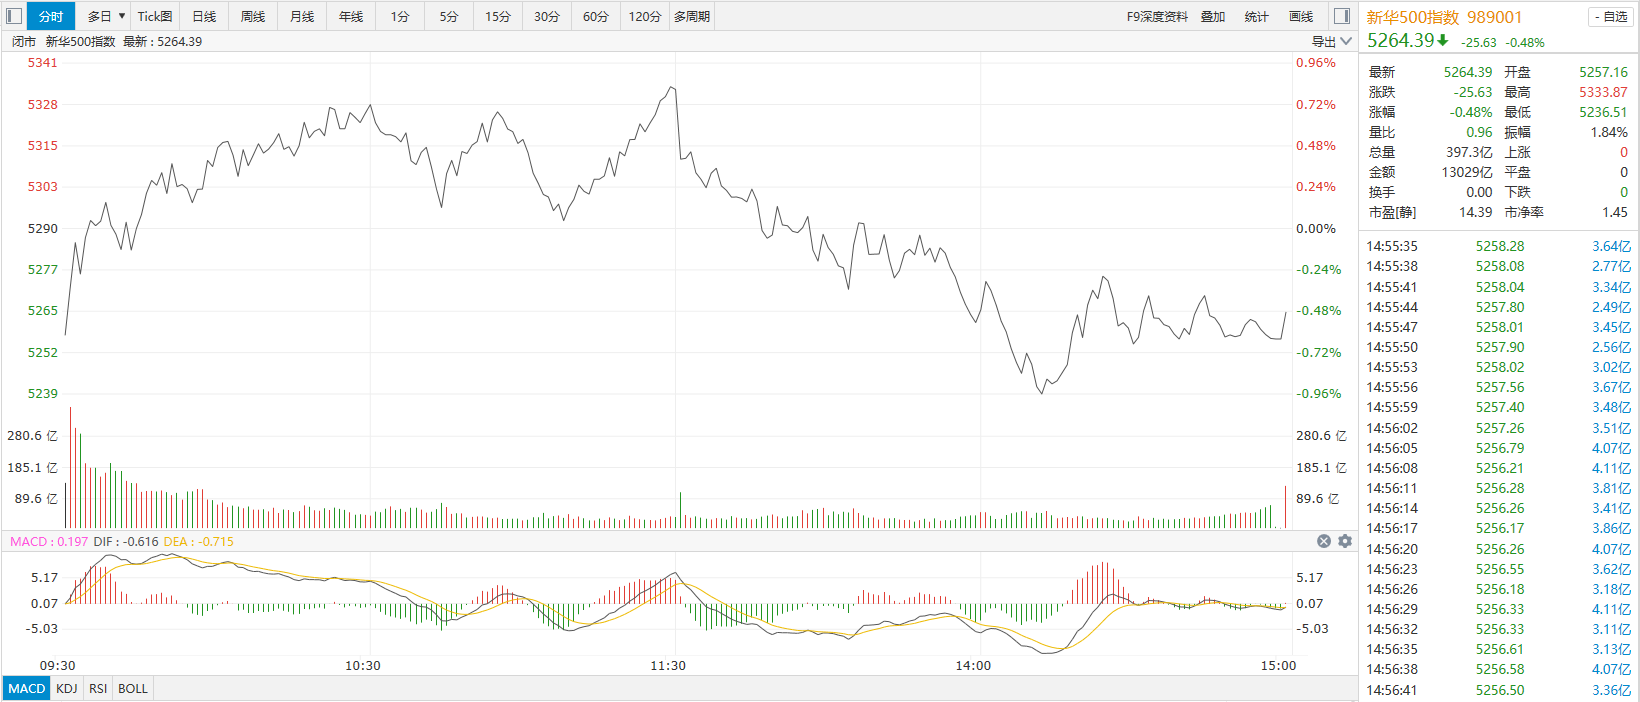This screenshot has width=1640, height=702.
Task: Switch indicator to RSI
Action: (x=98, y=688)
